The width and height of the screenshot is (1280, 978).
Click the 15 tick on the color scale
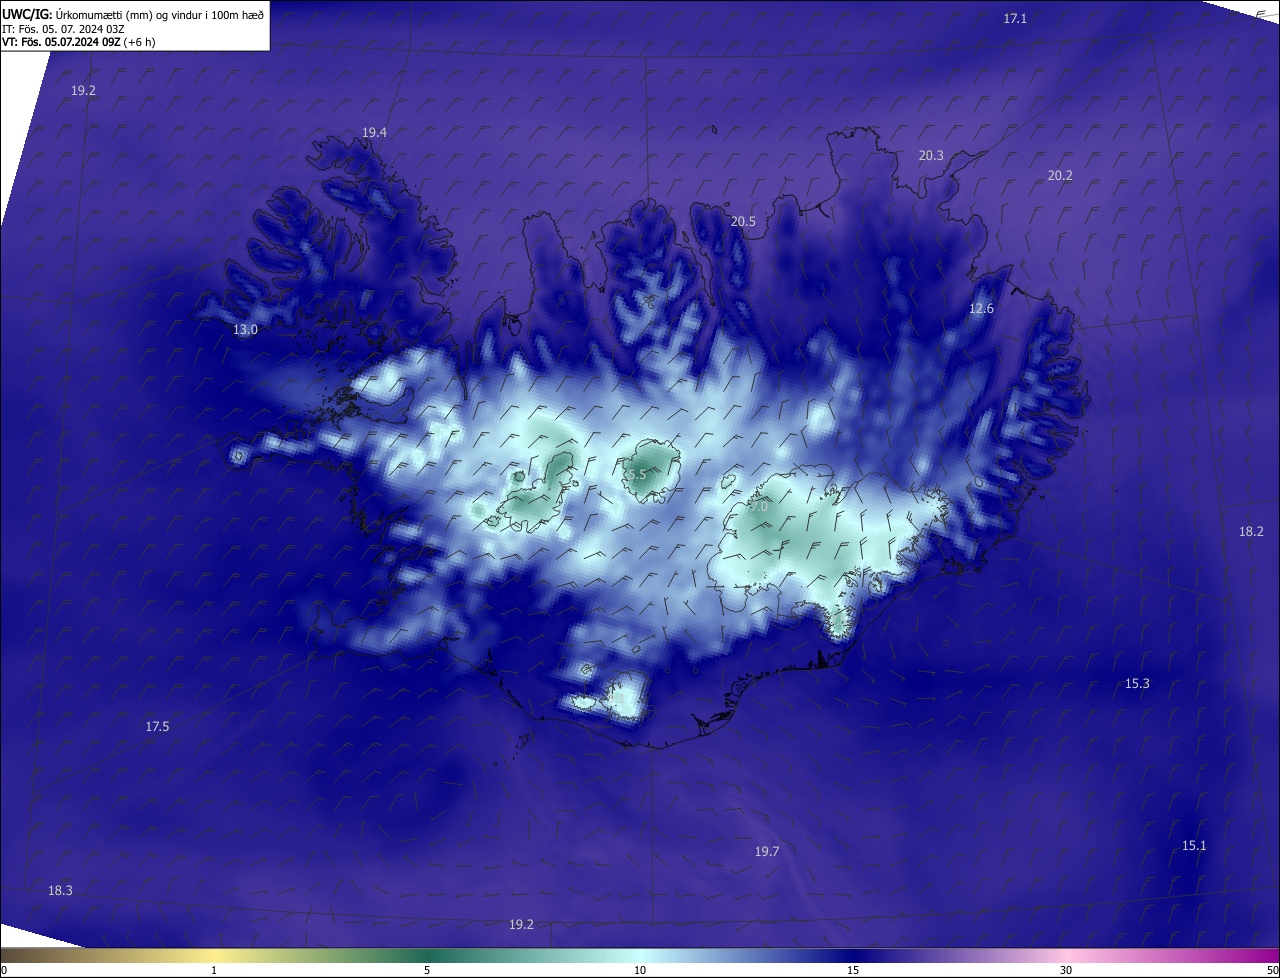(853, 970)
